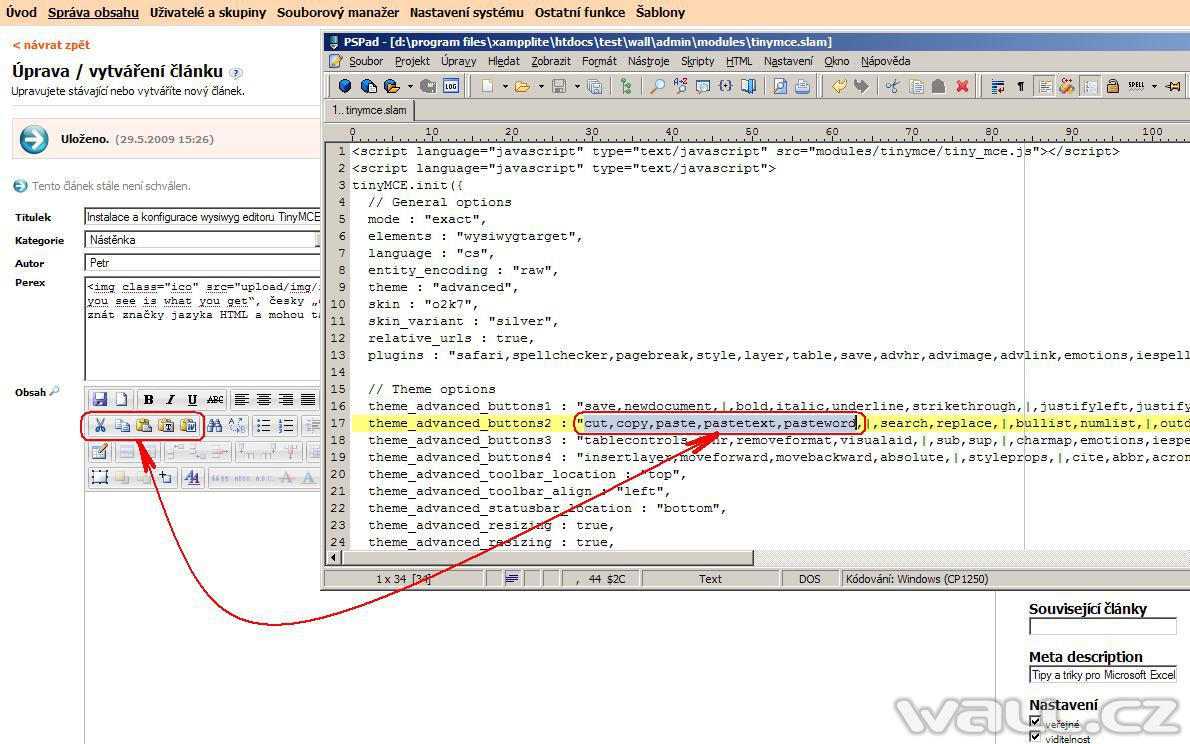Click PSPad Print preview icon
This screenshot has width=1190, height=744.
pyautogui.click(x=780, y=86)
